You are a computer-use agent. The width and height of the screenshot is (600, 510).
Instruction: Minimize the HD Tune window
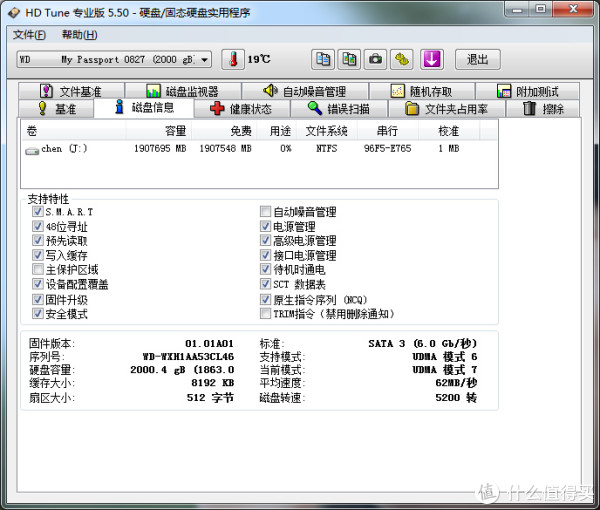pos(517,9)
